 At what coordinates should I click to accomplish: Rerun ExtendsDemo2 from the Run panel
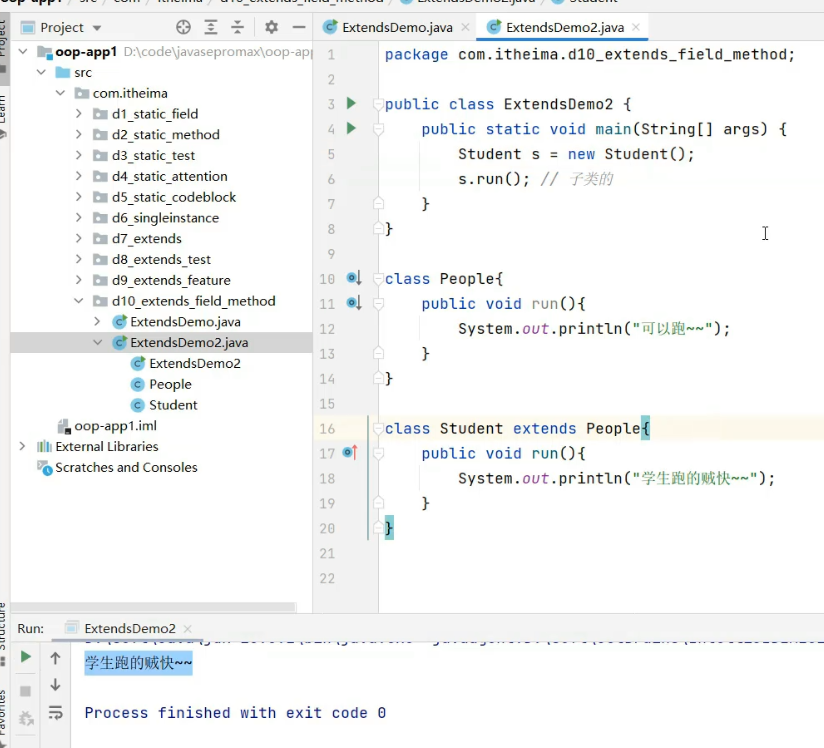[26, 657]
